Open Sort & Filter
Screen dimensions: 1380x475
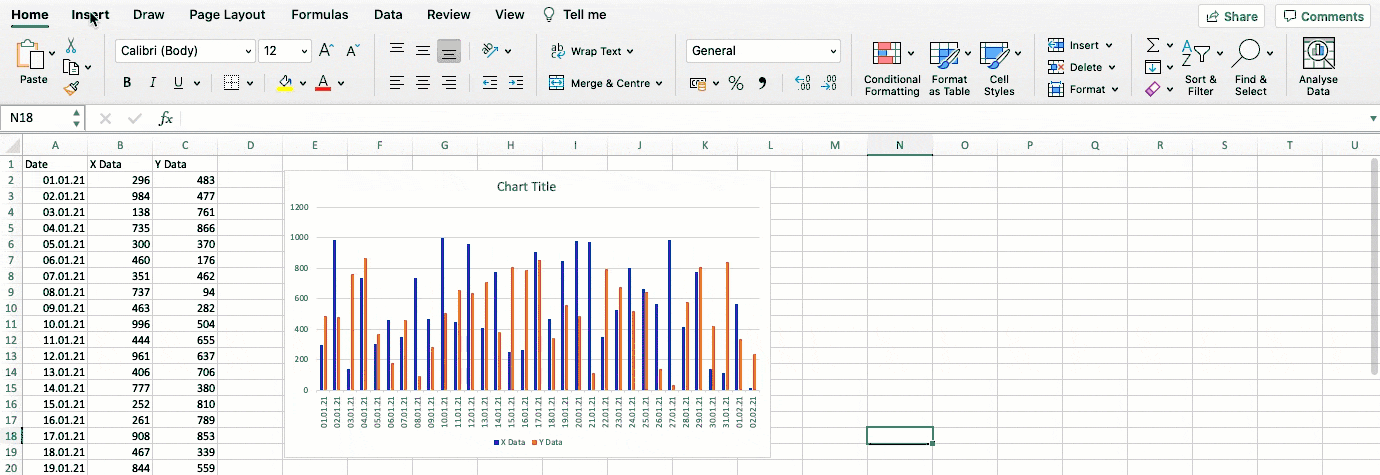pos(1201,69)
